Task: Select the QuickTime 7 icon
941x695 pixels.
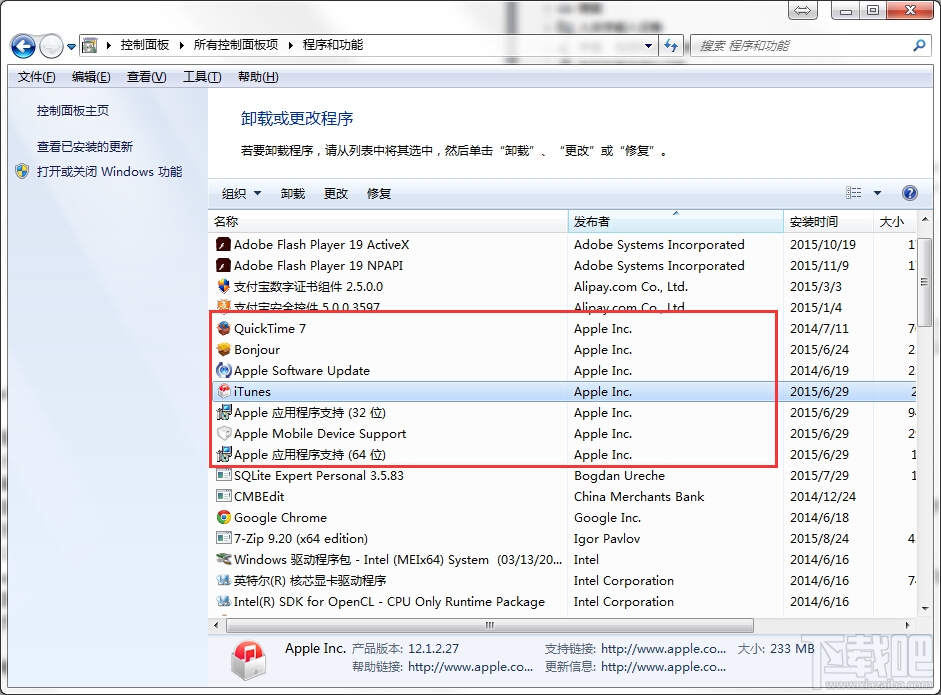Action: [x=223, y=328]
